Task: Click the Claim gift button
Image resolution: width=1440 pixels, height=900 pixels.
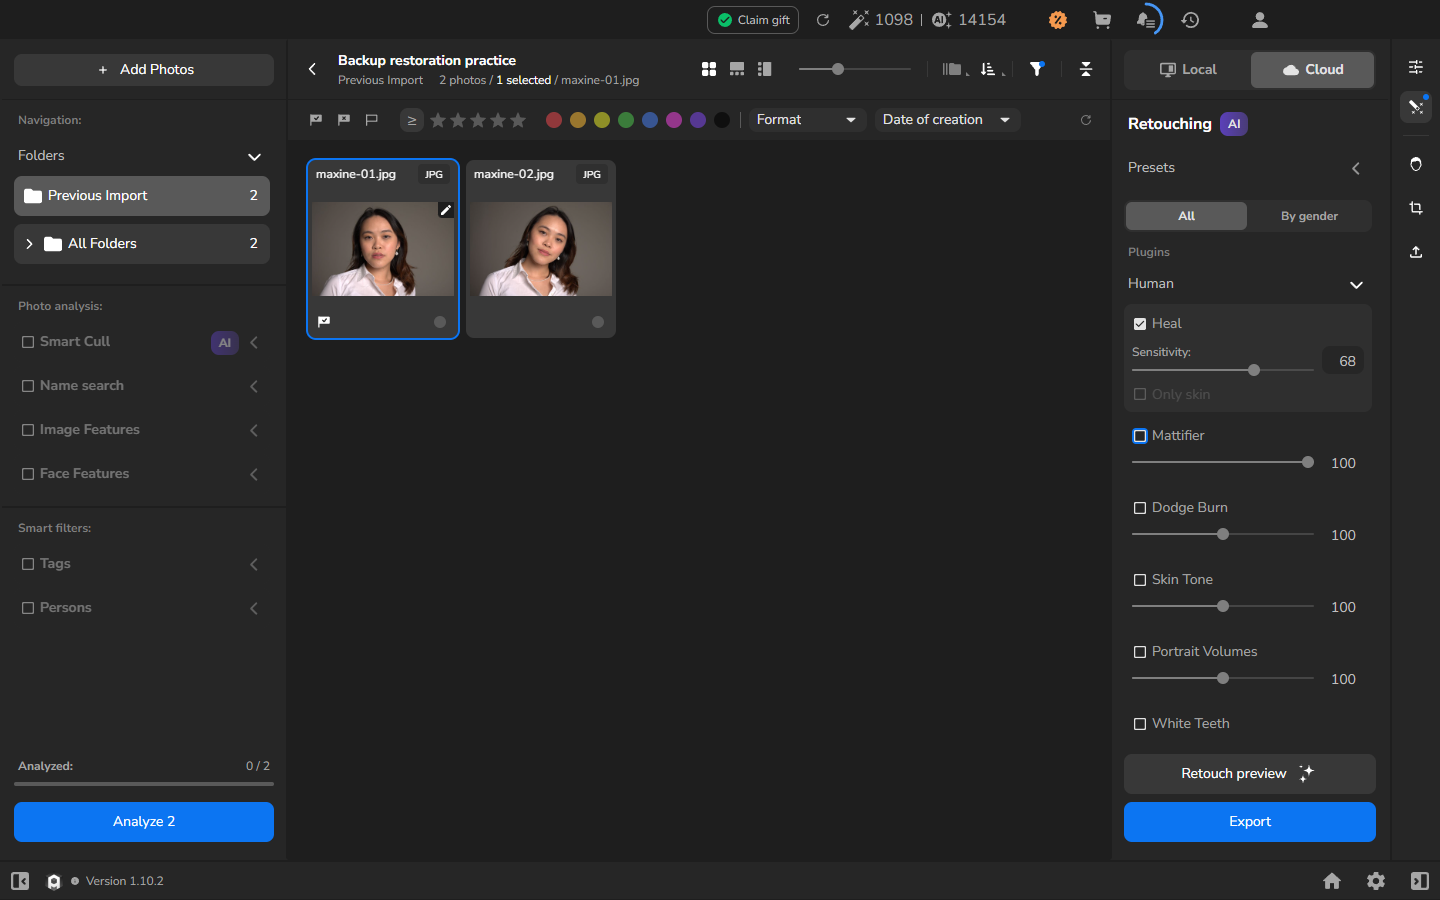Action: coord(753,20)
